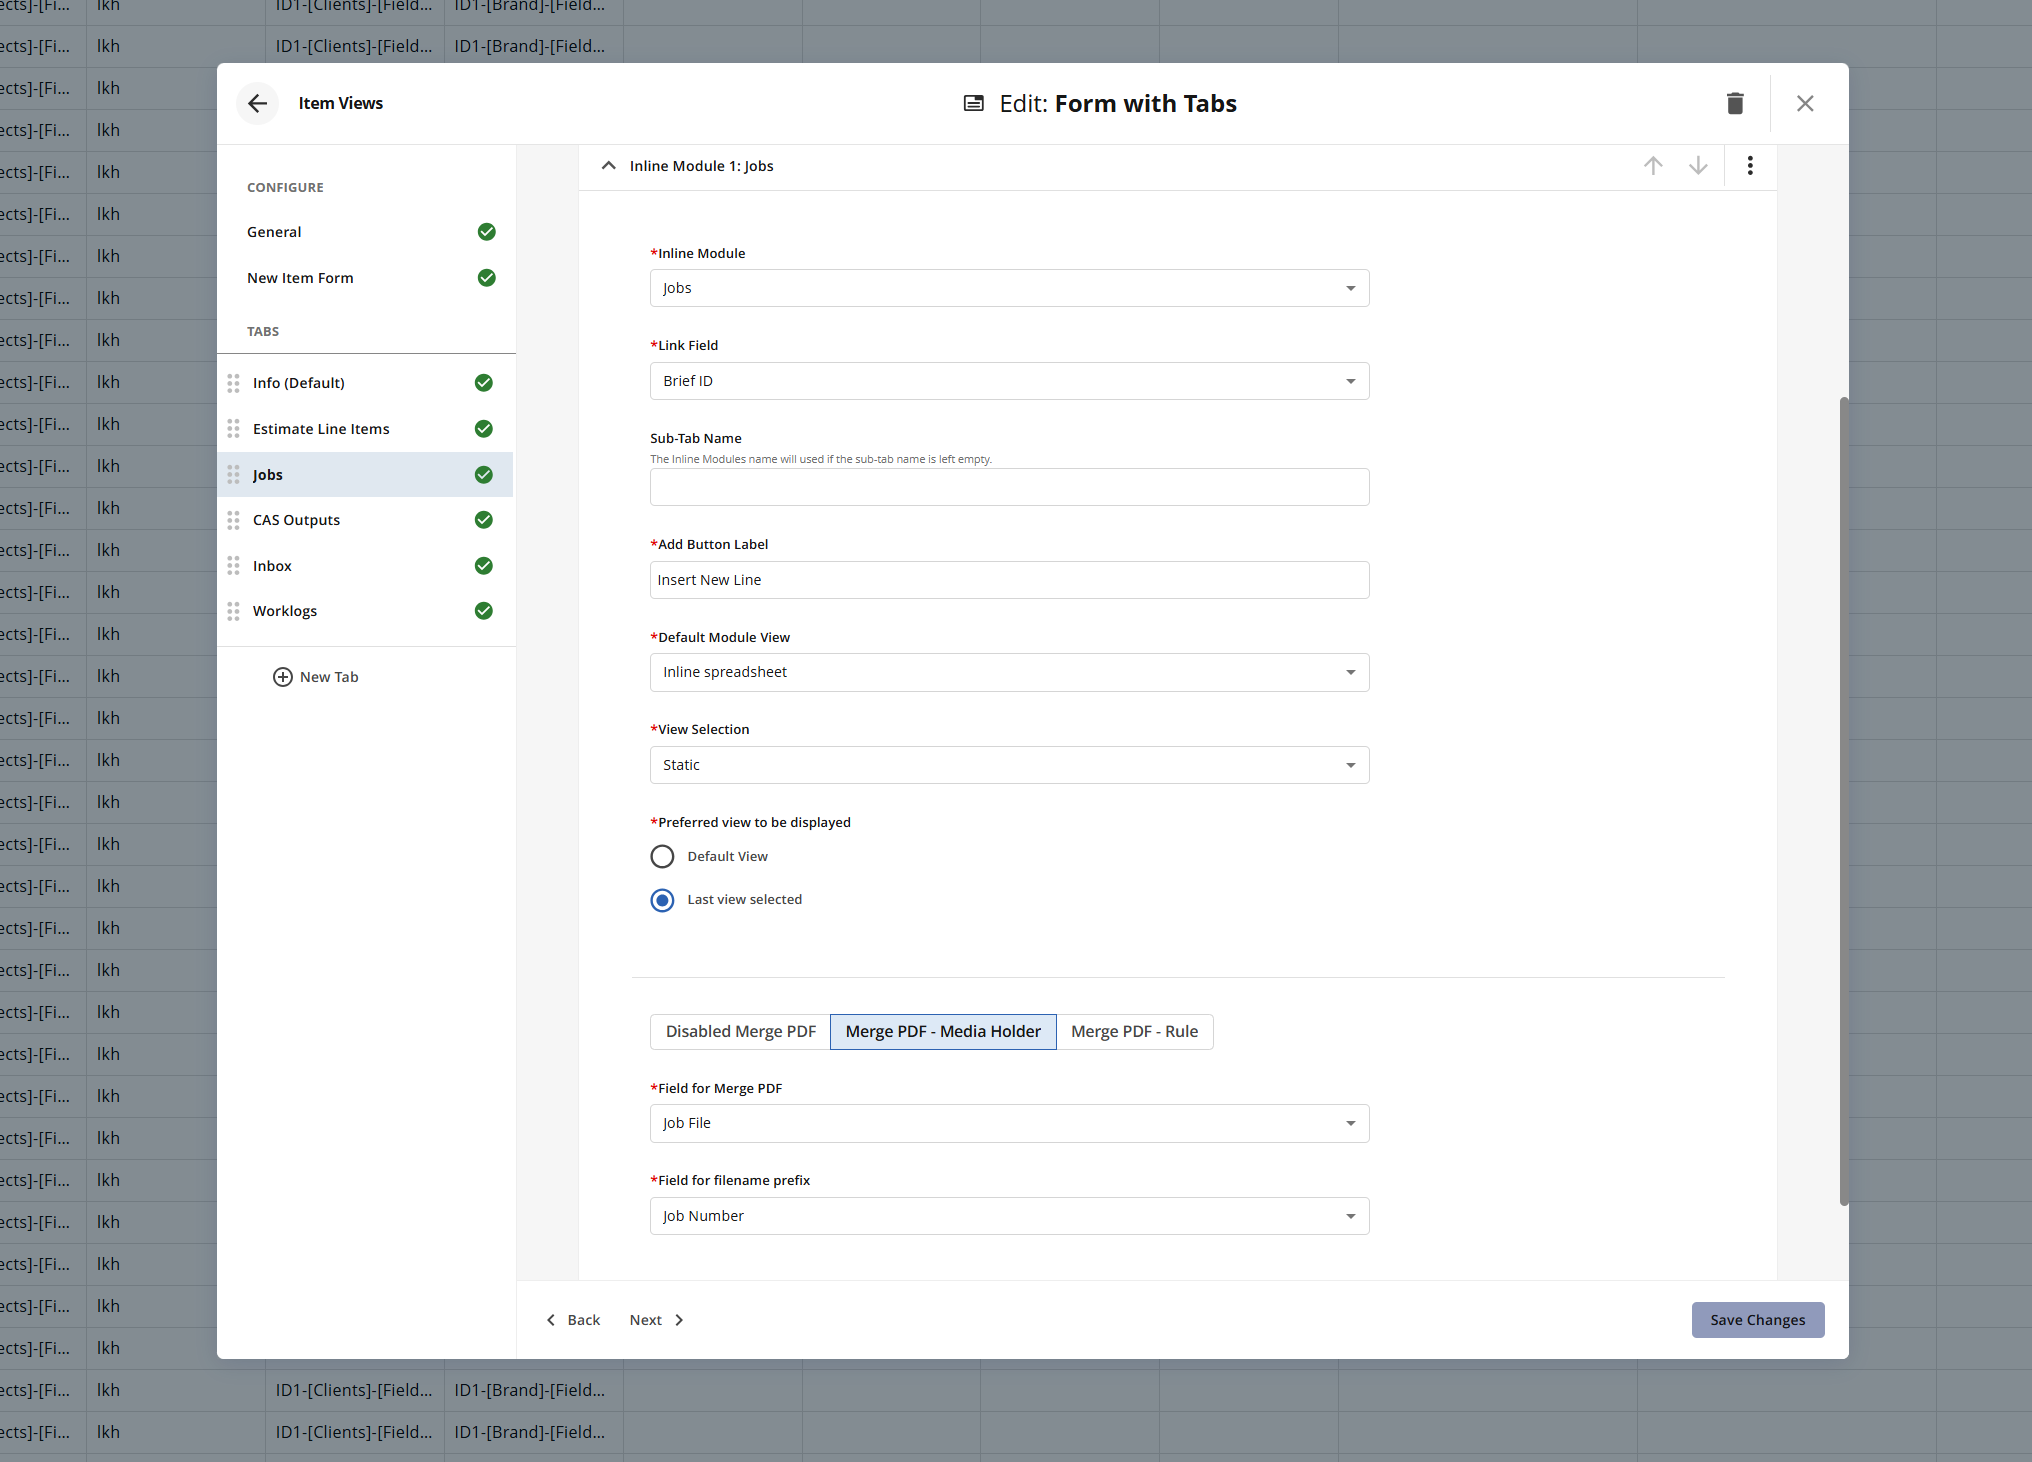Screen dimensions: 2032x1462
Task: Open the three-dot menu for Inline Module 1
Action: click(x=1750, y=165)
